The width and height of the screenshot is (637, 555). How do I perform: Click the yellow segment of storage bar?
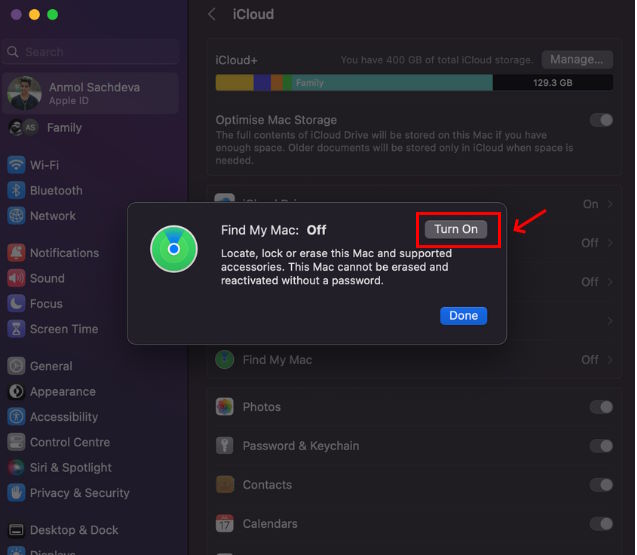coord(235,83)
